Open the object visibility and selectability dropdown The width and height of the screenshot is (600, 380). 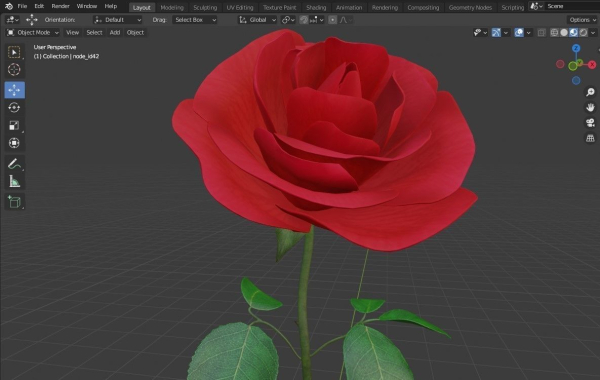click(x=480, y=33)
